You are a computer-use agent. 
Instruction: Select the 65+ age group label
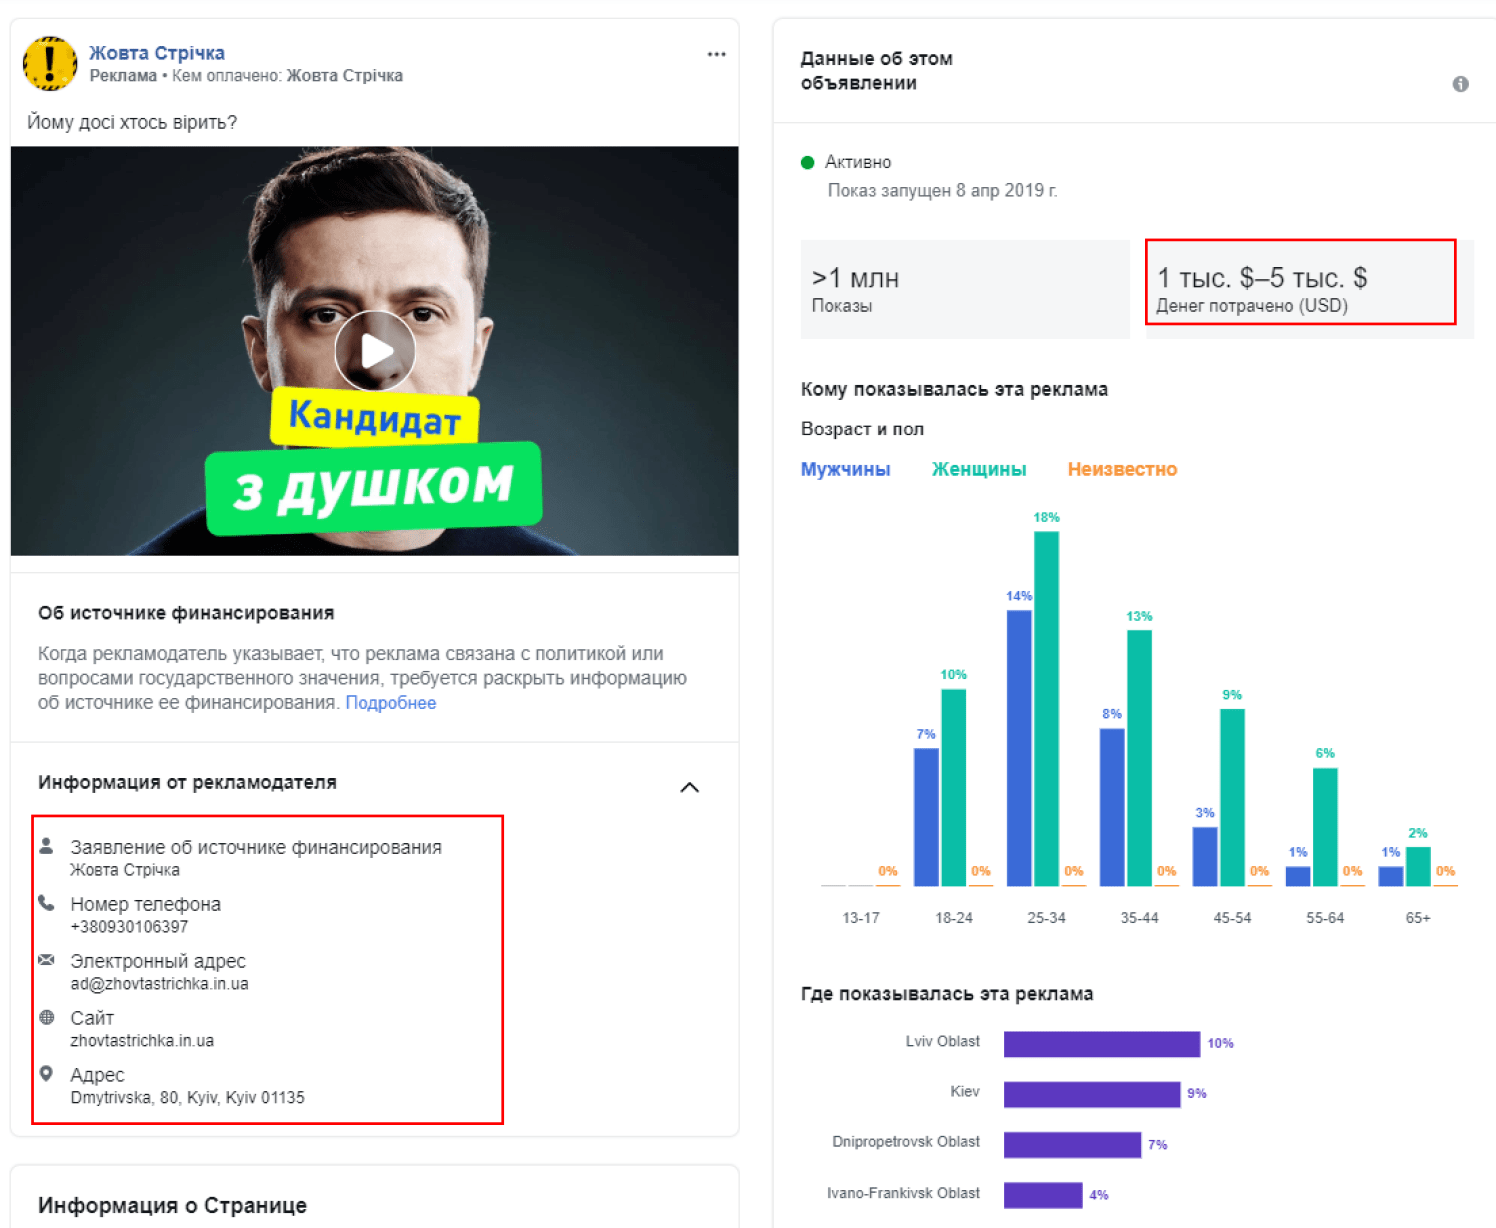point(1418,917)
